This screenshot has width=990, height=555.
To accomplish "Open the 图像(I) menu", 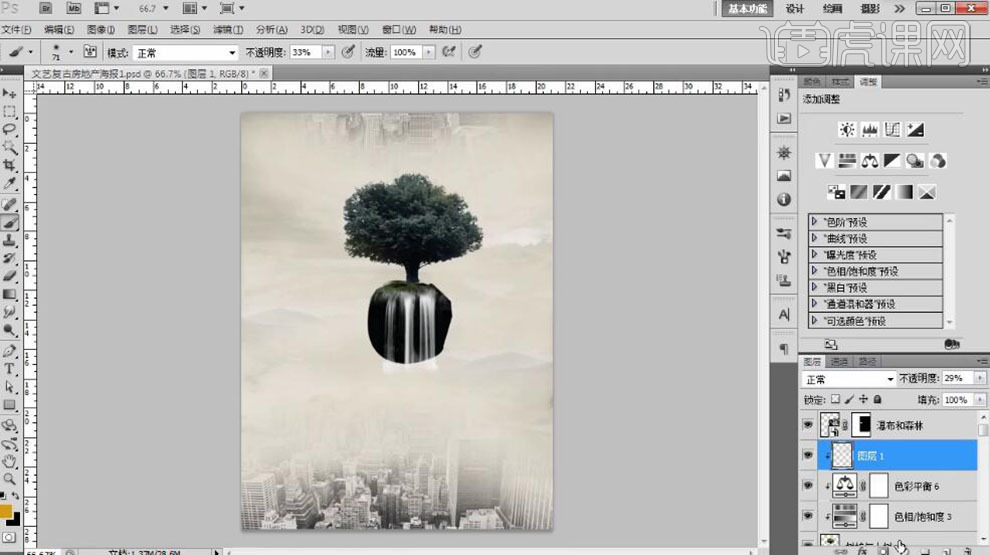I will pos(101,30).
